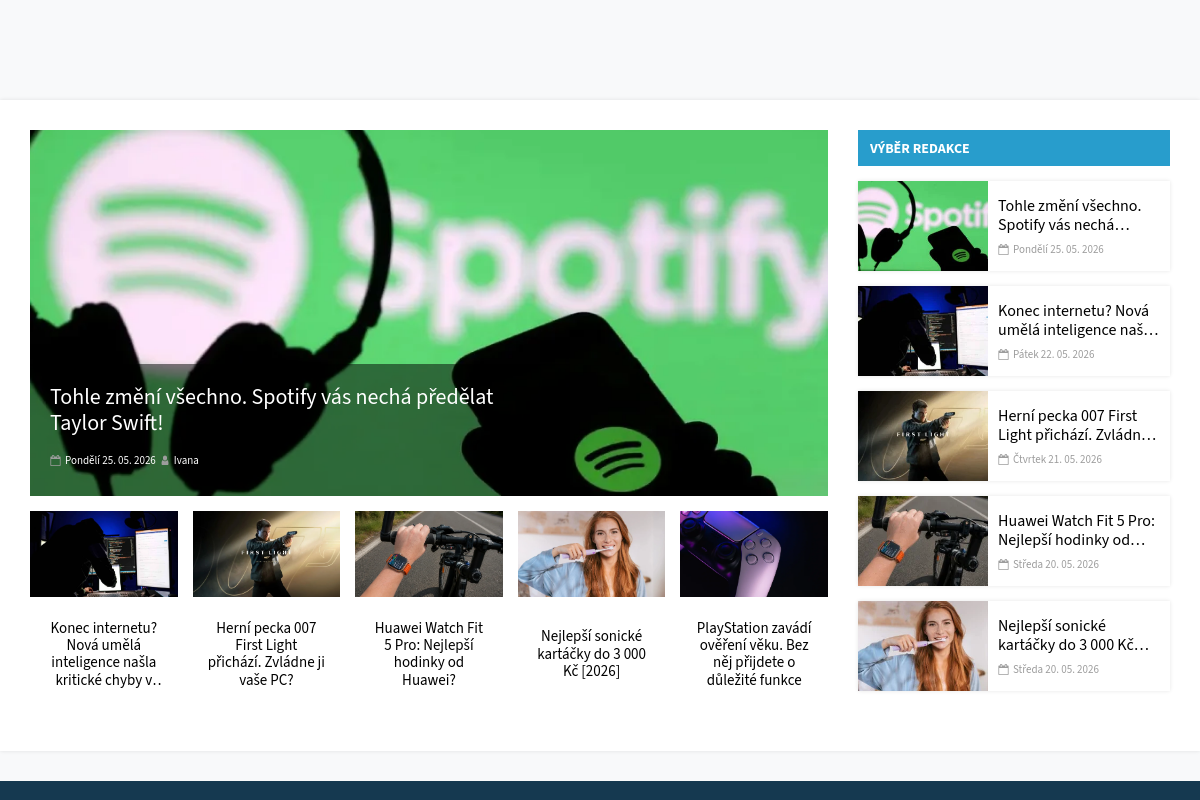The width and height of the screenshot is (1200, 800).
Task: Open toothbrush thumbnail under the banner
Action: [x=591, y=554]
